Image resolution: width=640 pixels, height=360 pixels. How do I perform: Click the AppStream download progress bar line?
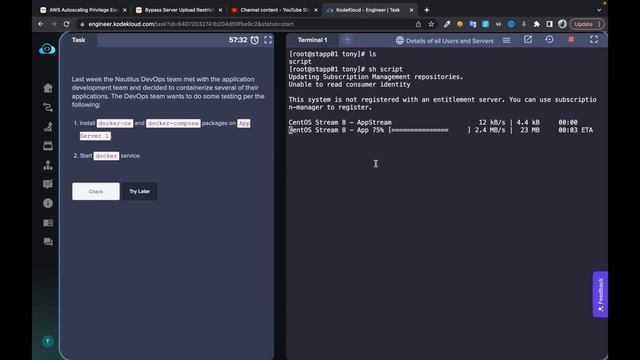(x=441, y=130)
